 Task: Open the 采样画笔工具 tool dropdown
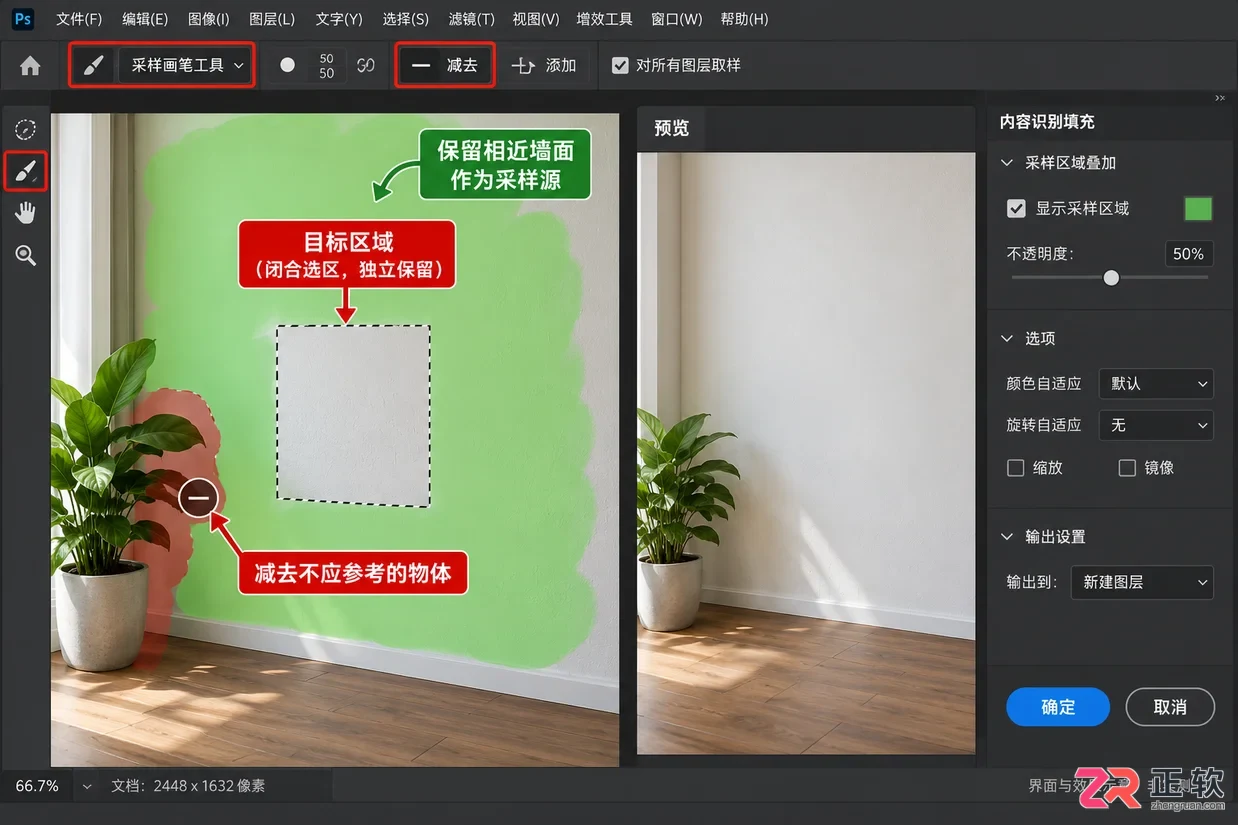click(x=183, y=65)
